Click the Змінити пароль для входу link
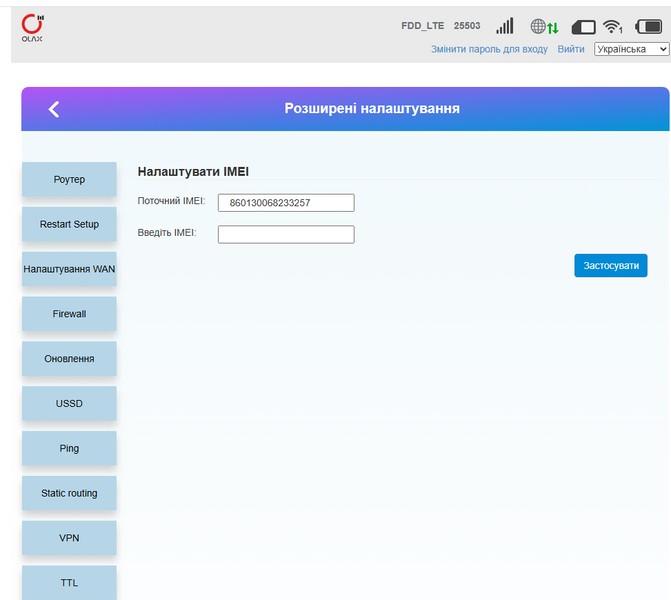The width and height of the screenshot is (671, 600). click(489, 49)
